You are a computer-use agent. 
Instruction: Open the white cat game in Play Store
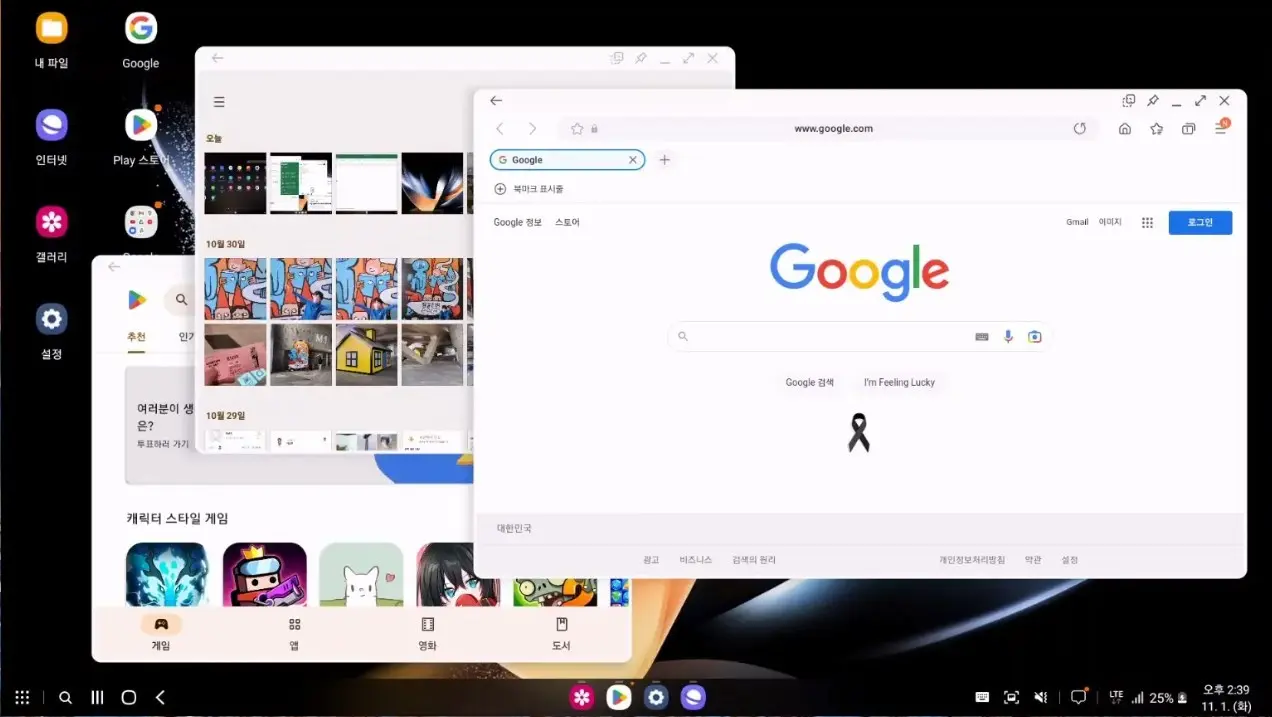[x=361, y=575]
